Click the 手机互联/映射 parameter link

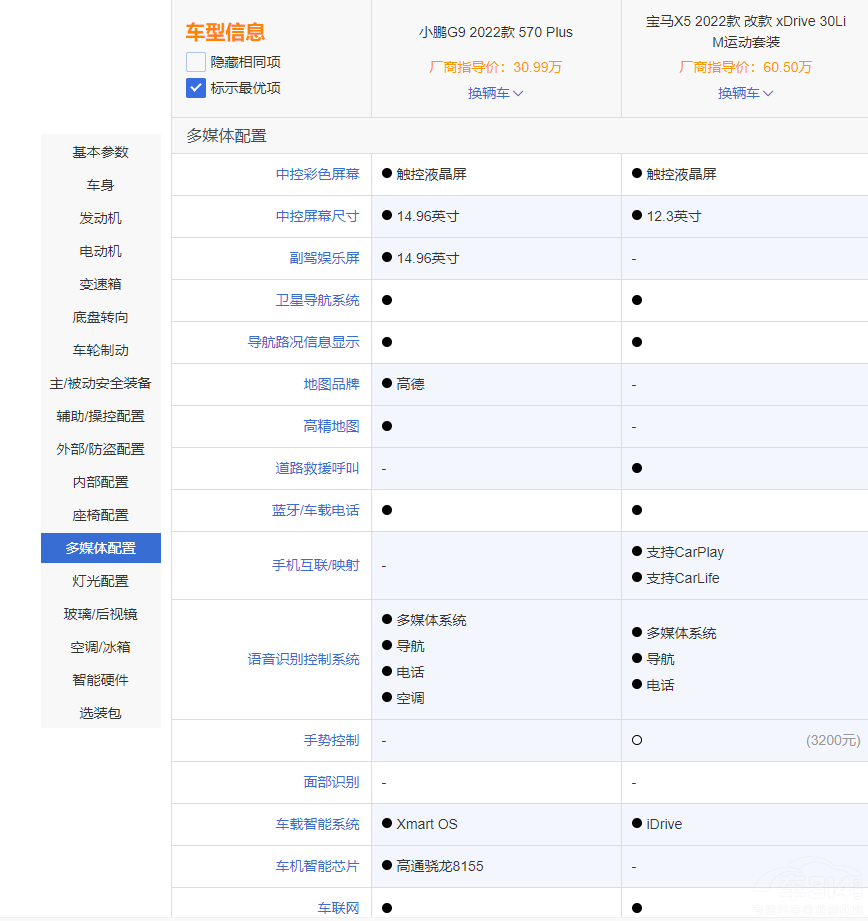[x=315, y=566]
